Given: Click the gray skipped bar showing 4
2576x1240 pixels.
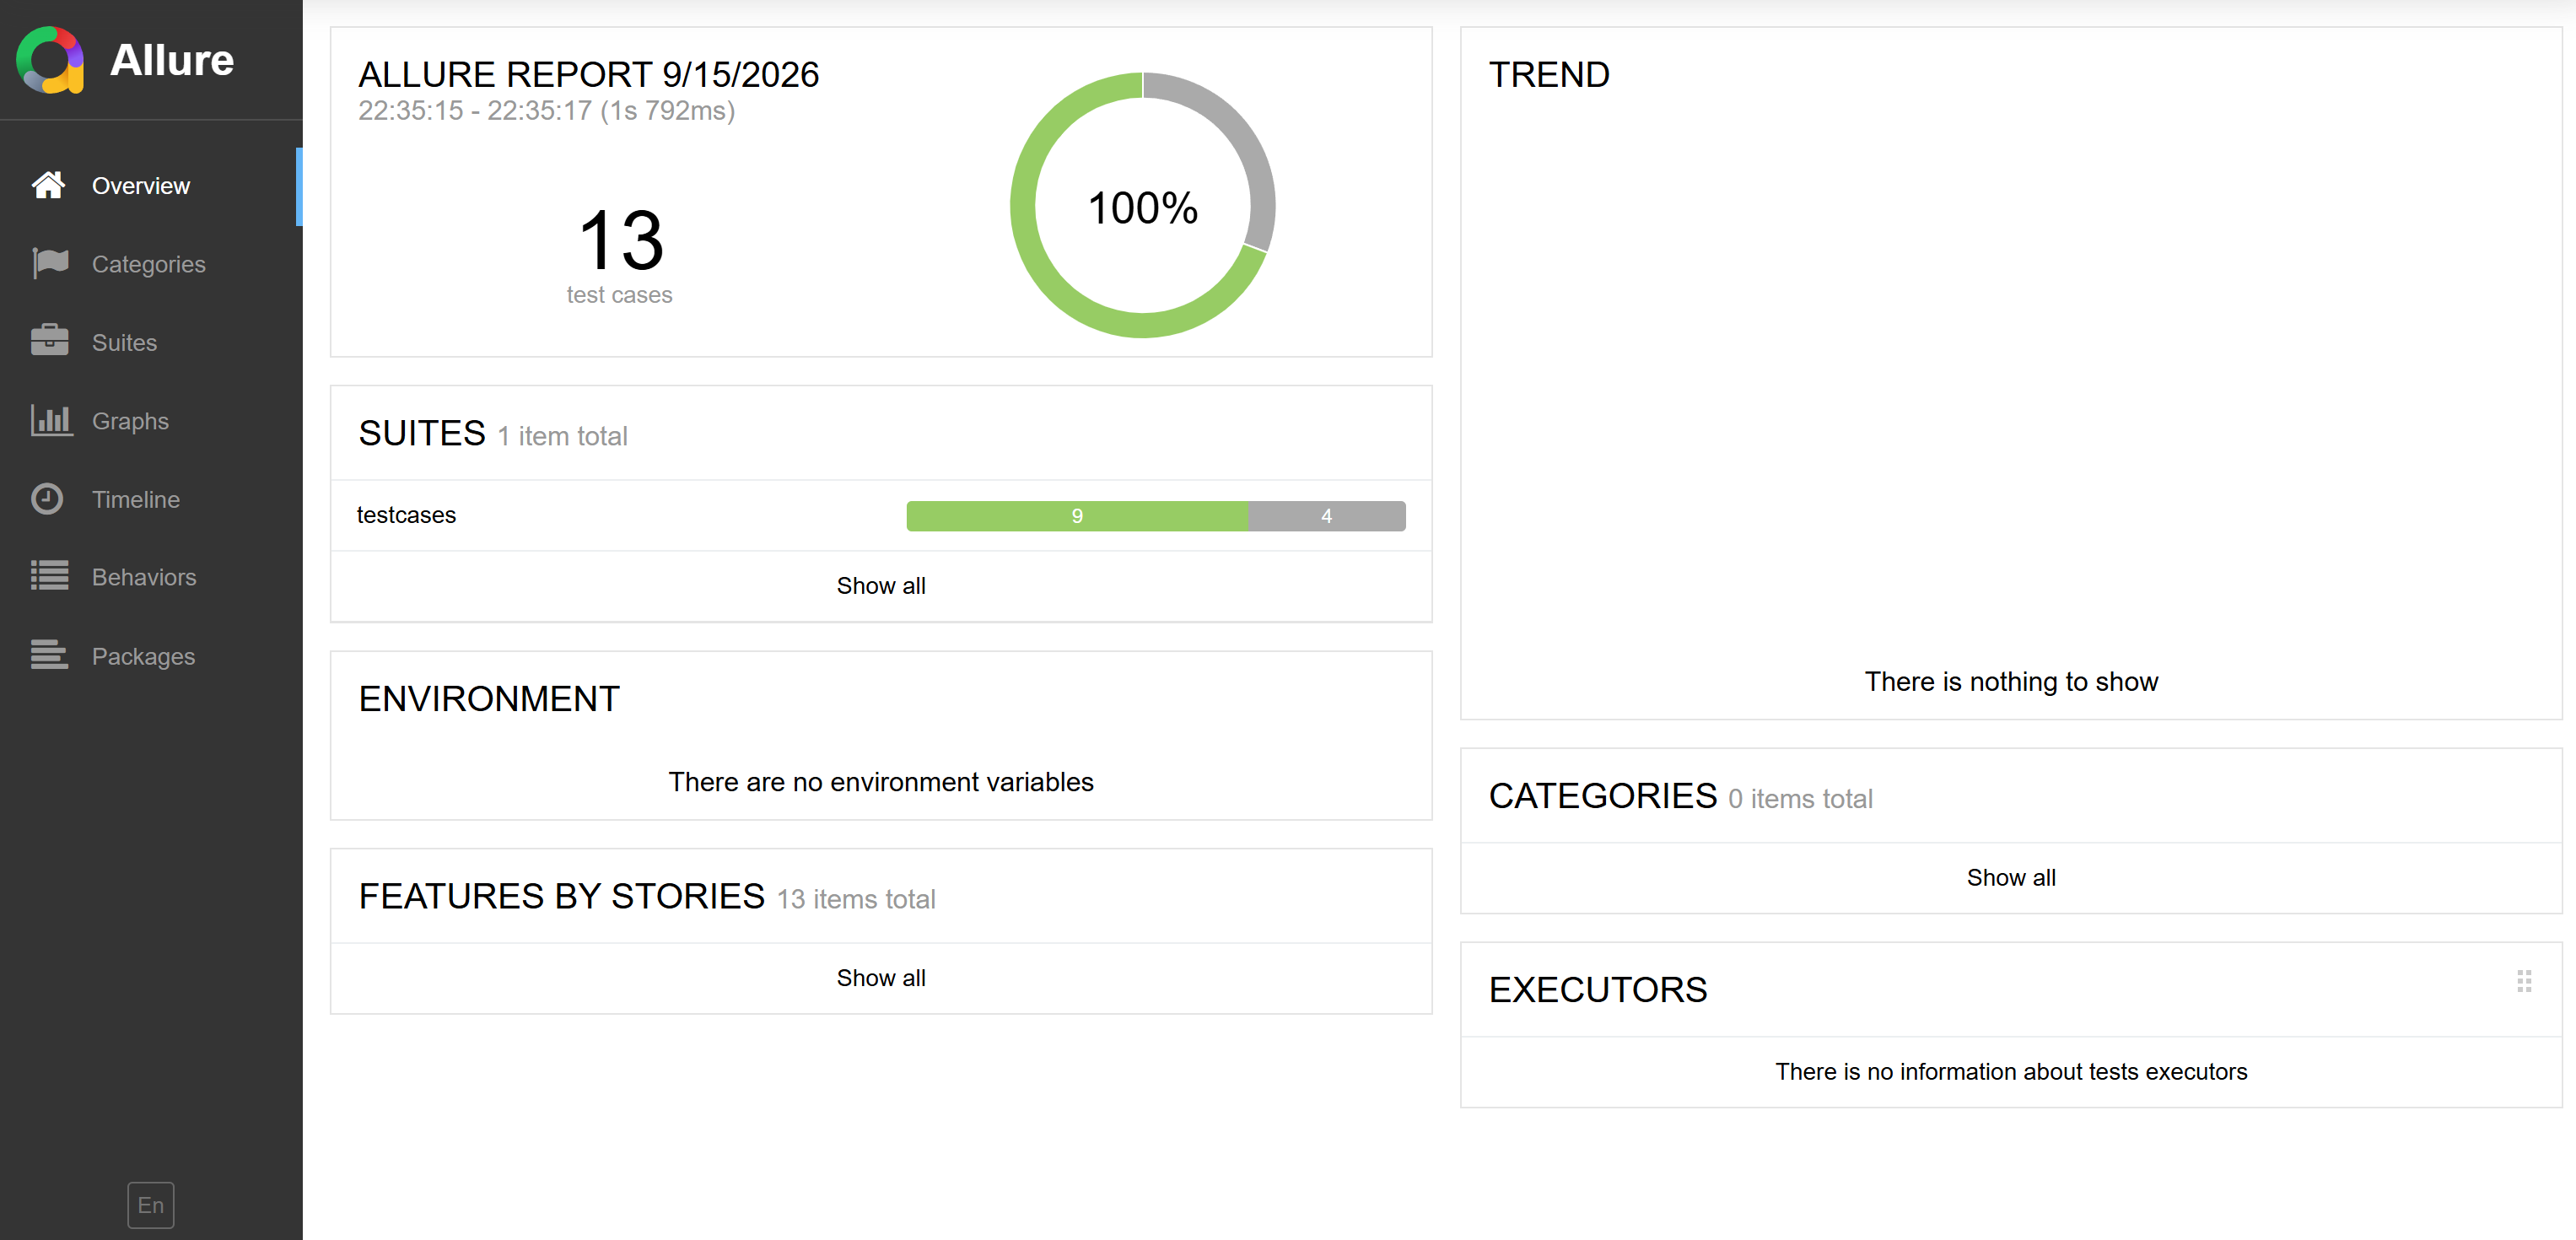Looking at the screenshot, I should pyautogui.click(x=1327, y=516).
